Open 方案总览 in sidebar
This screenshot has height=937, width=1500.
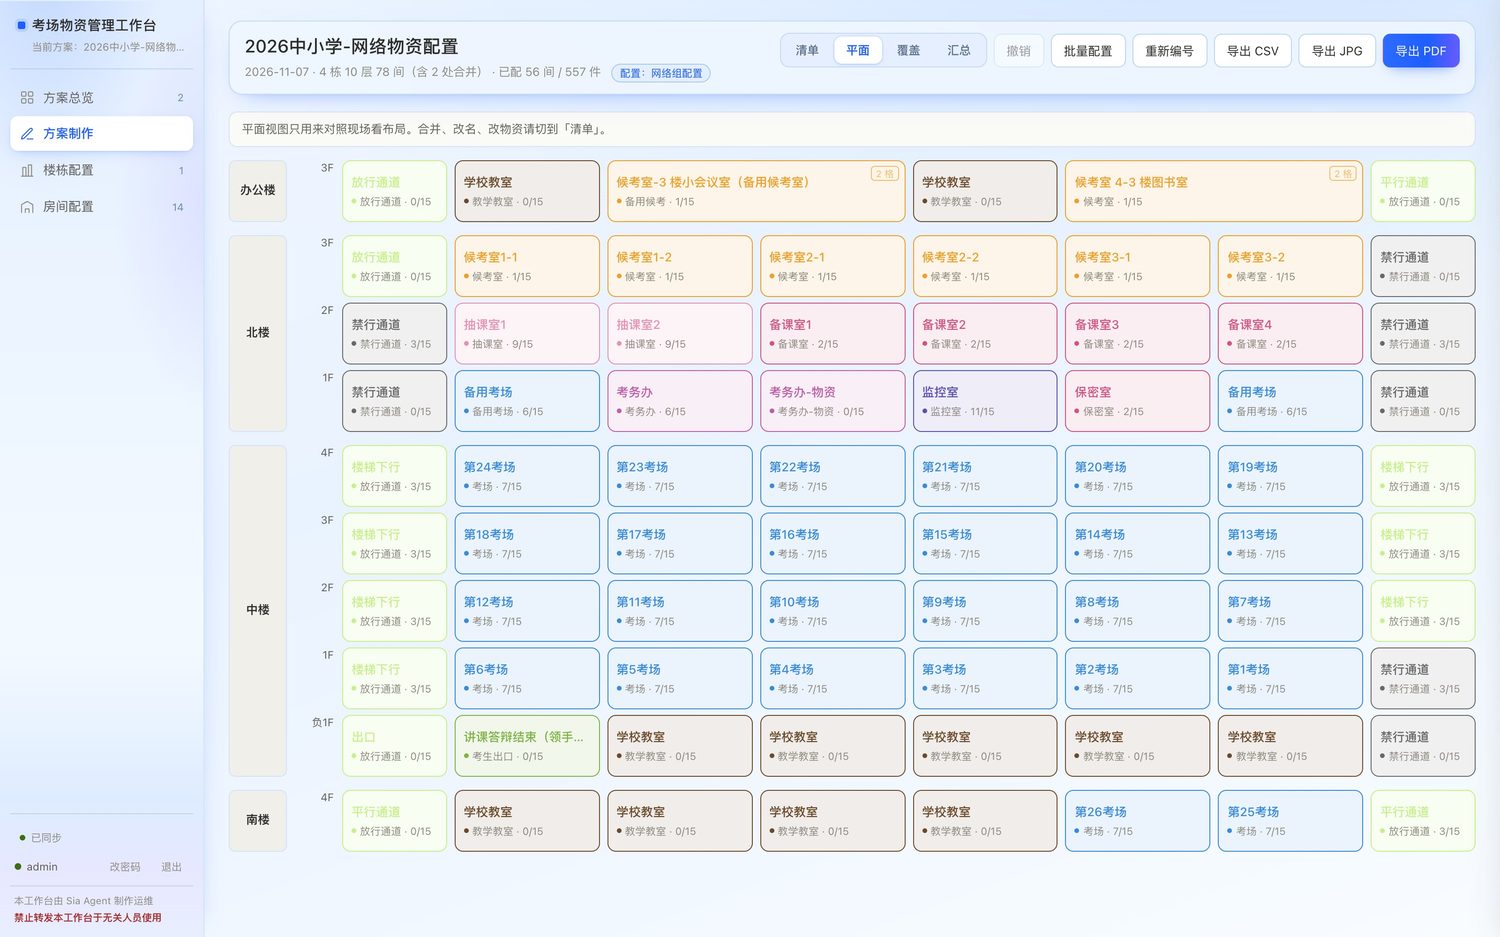(x=101, y=98)
